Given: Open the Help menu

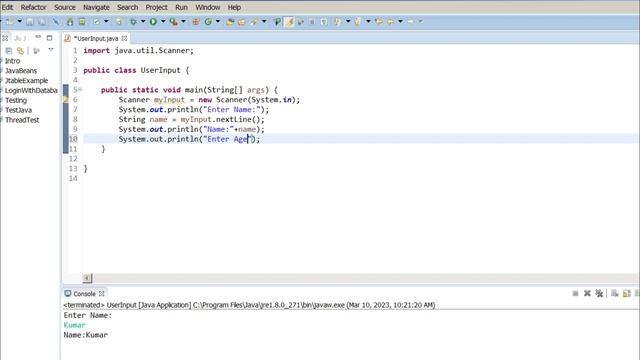Looking at the screenshot, I should 234,7.
